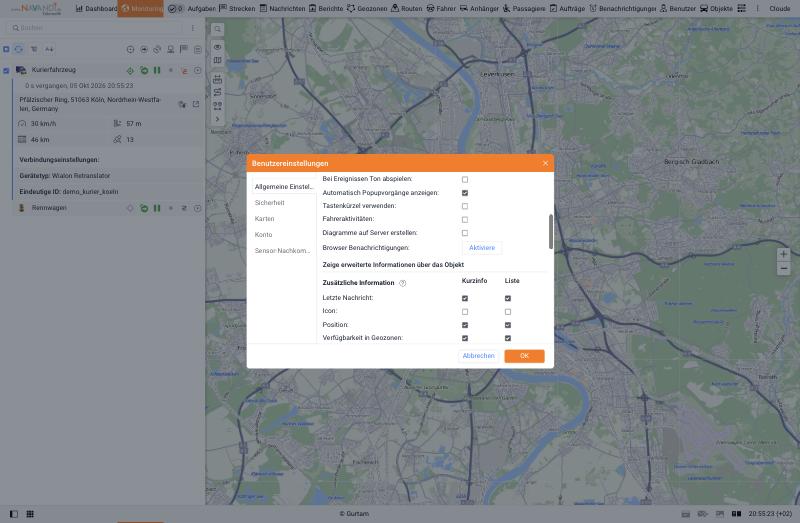
Task: Click Abbrechen to cancel settings
Action: [478, 356]
